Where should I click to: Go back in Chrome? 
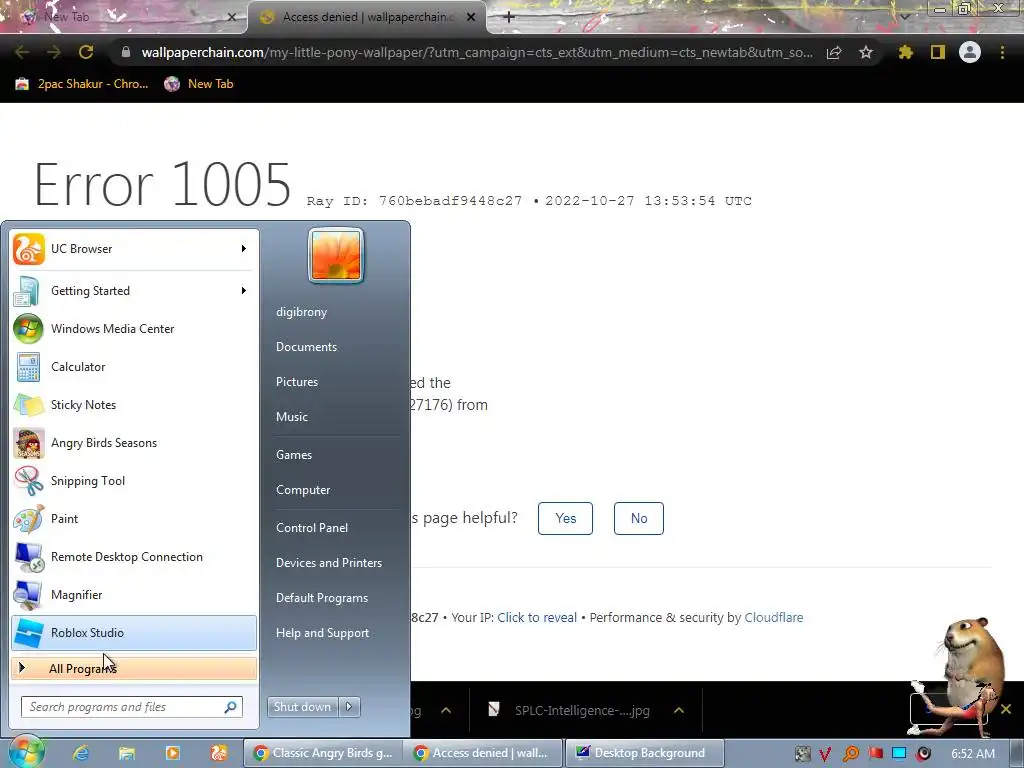(22, 52)
